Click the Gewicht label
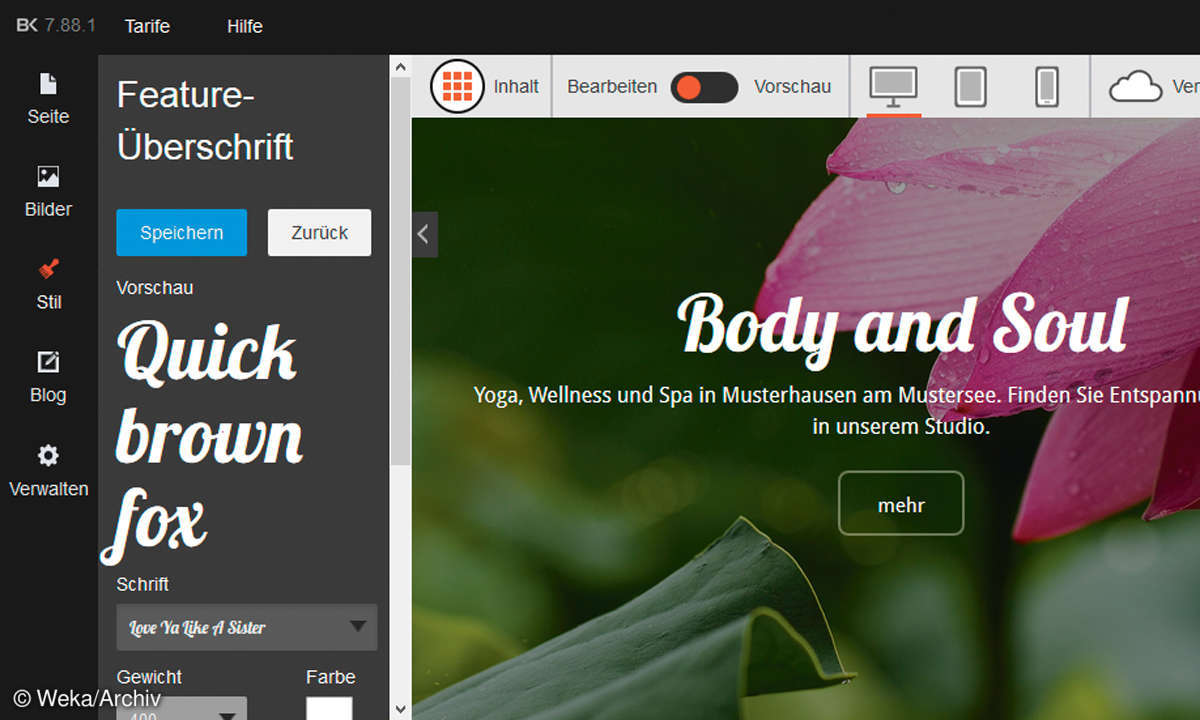Image resolution: width=1200 pixels, height=720 pixels. click(149, 677)
